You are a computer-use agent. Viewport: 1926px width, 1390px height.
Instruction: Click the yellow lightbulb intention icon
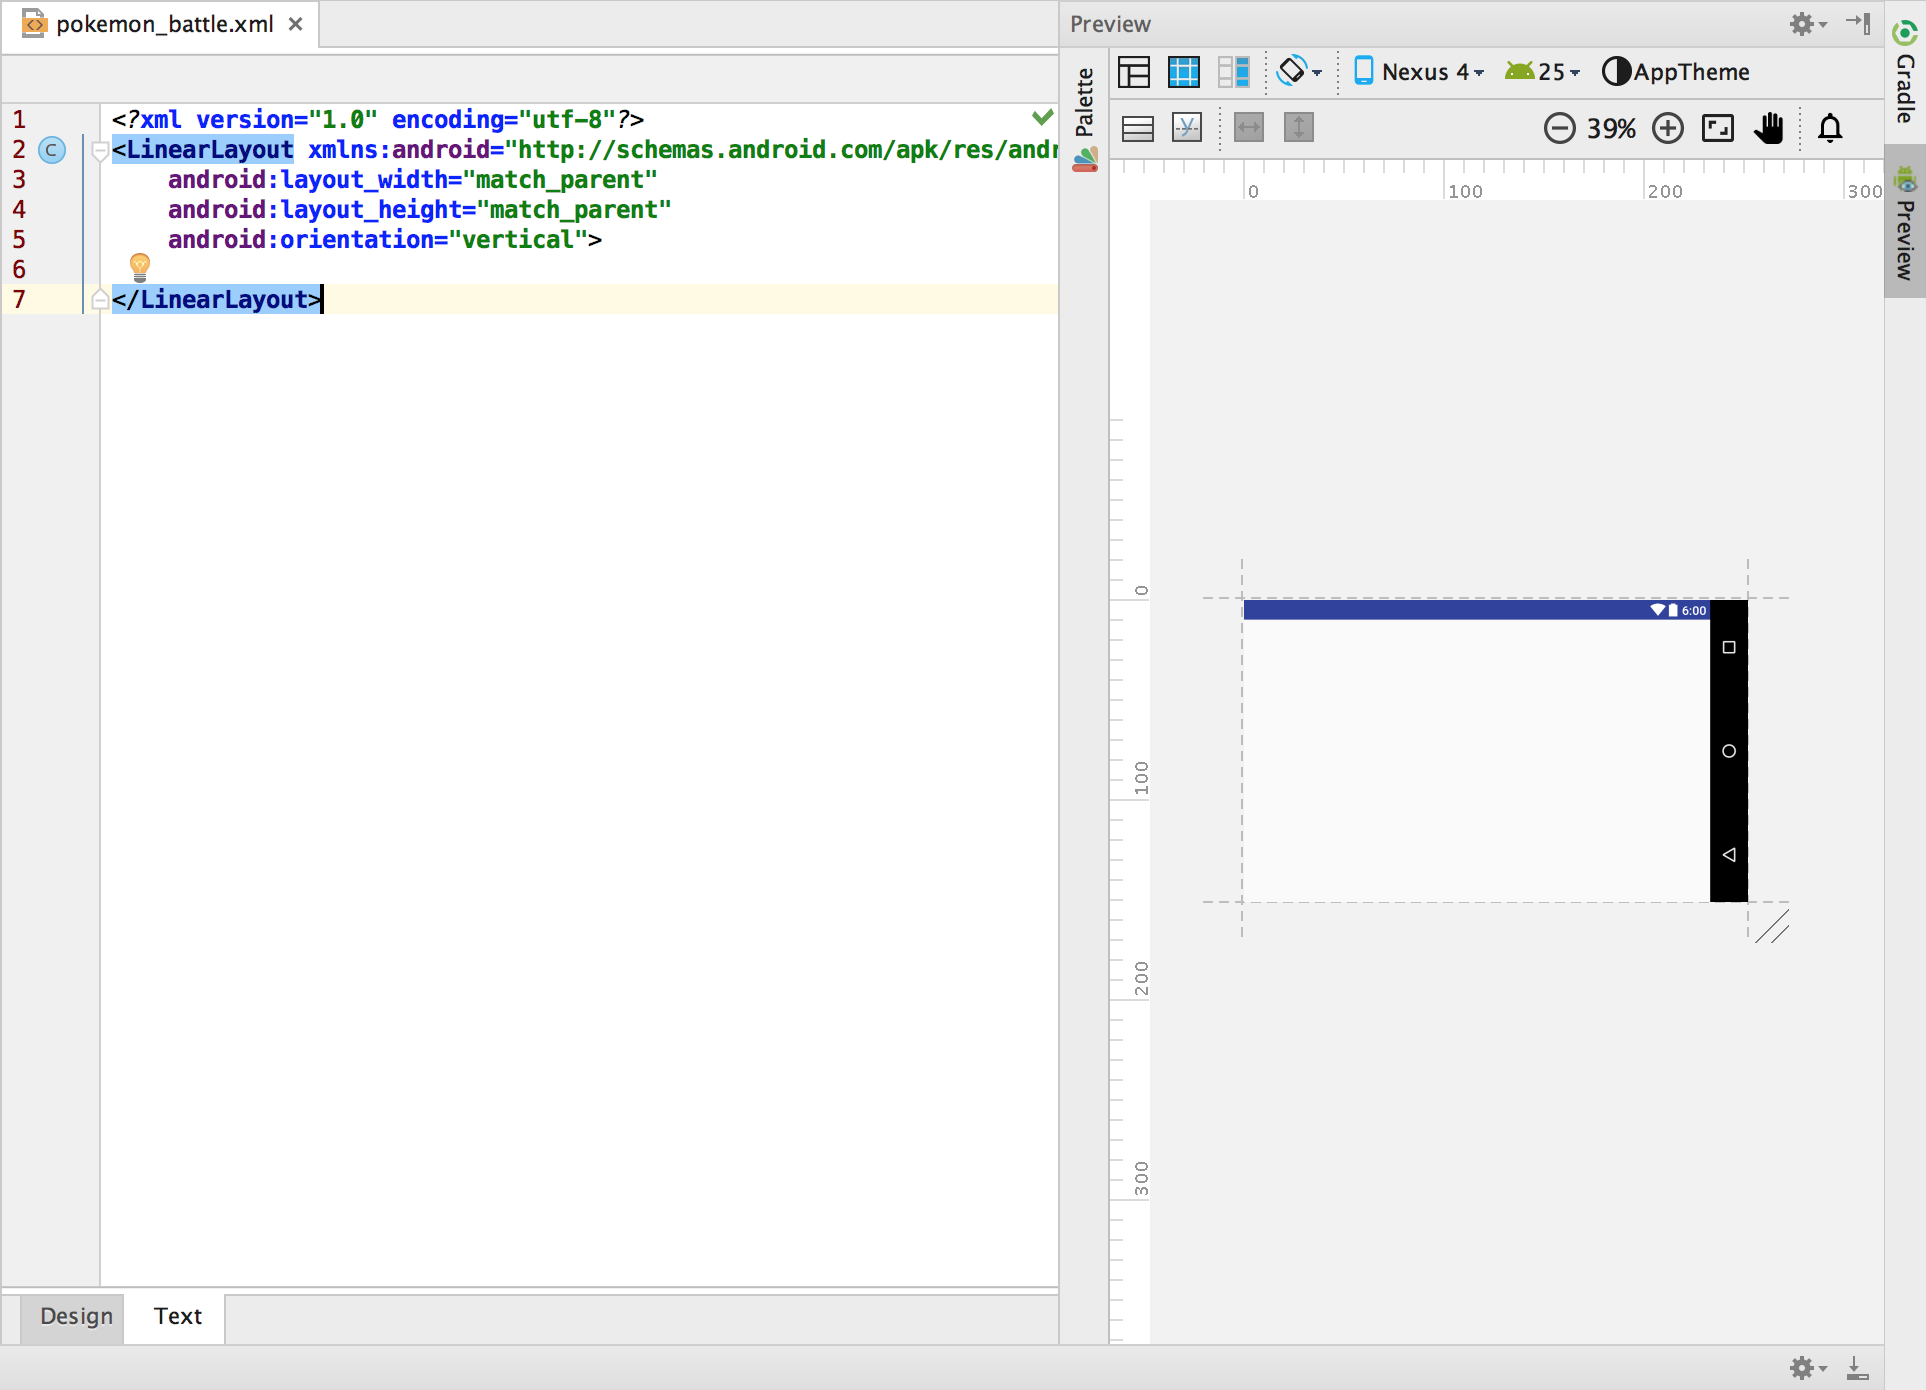[140, 267]
